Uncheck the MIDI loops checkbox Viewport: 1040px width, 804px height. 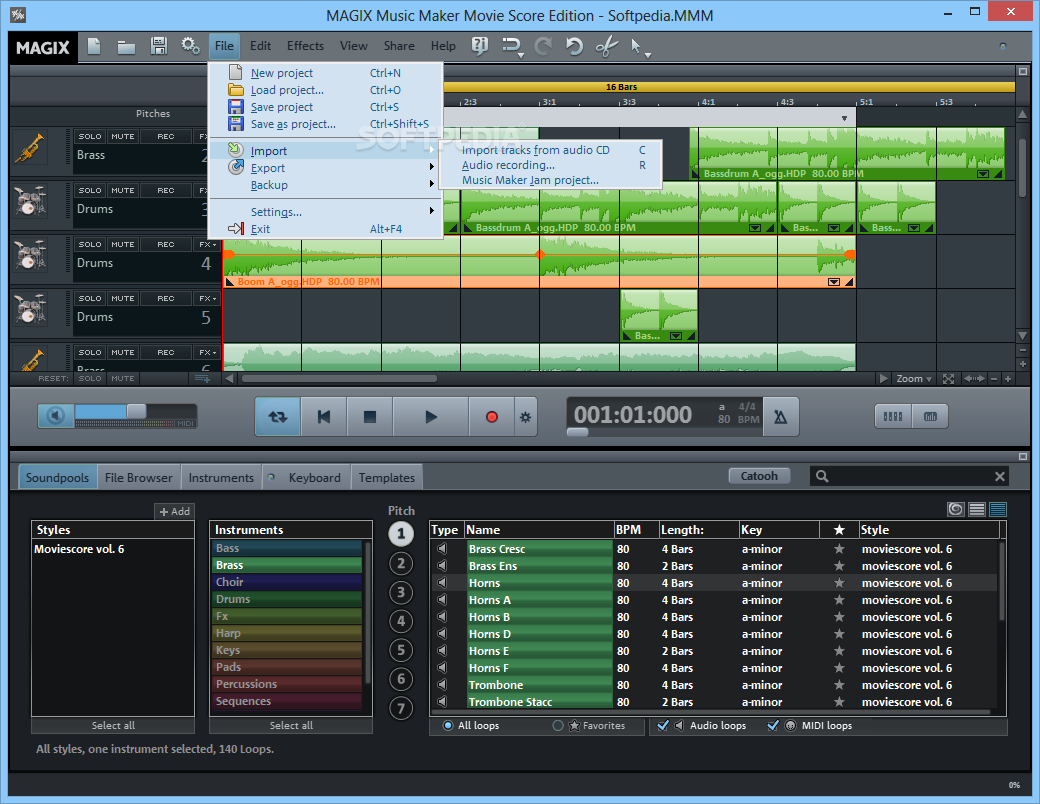(x=773, y=726)
